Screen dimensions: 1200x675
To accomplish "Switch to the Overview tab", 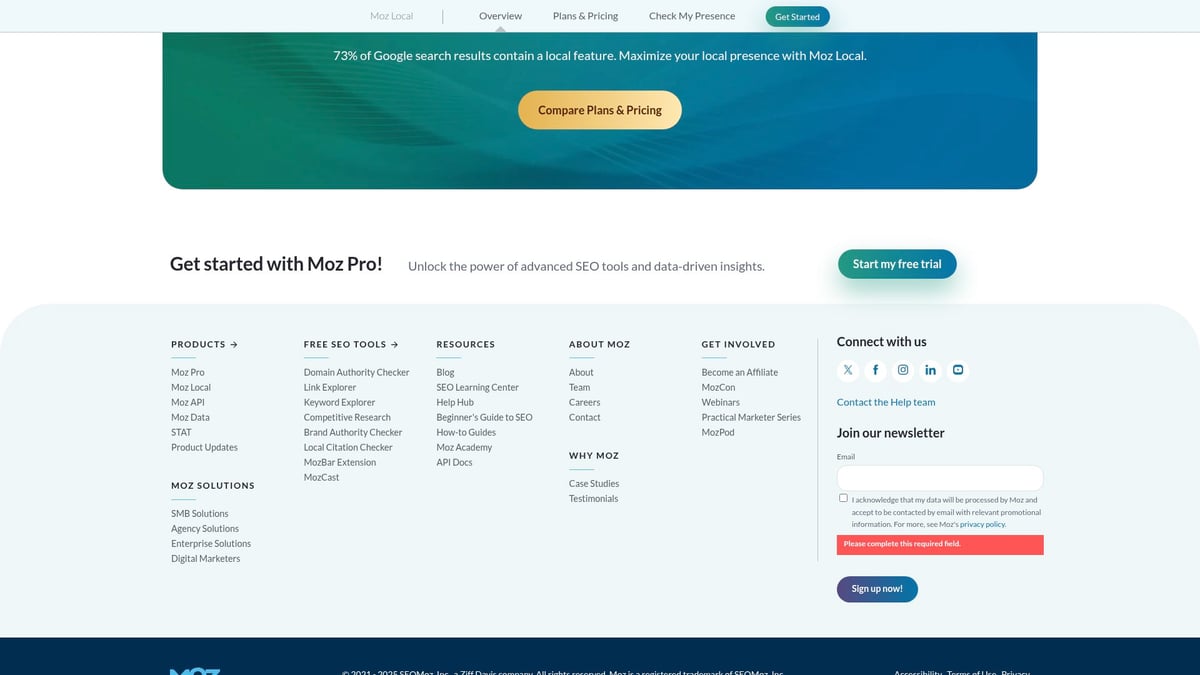I will (x=499, y=15).
